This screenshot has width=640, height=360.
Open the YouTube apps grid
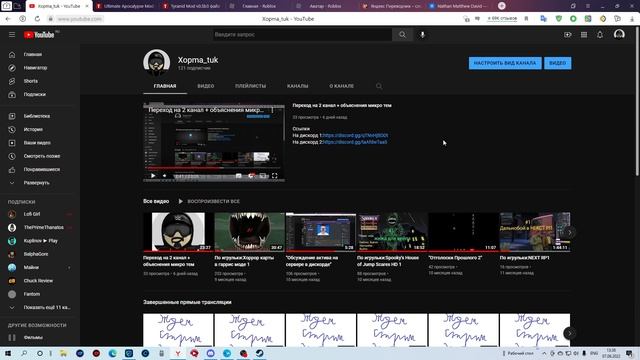[584, 35]
